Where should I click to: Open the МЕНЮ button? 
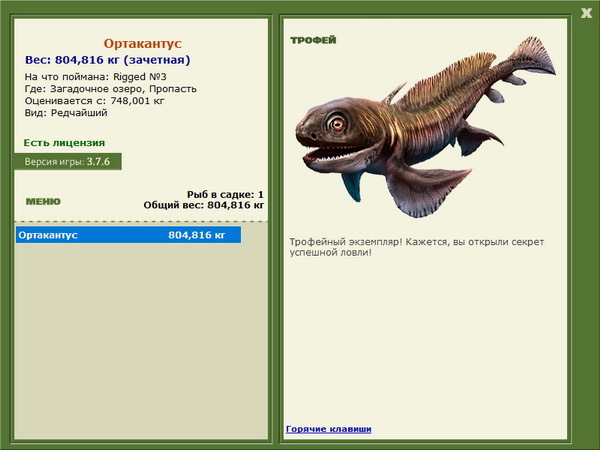click(x=43, y=202)
